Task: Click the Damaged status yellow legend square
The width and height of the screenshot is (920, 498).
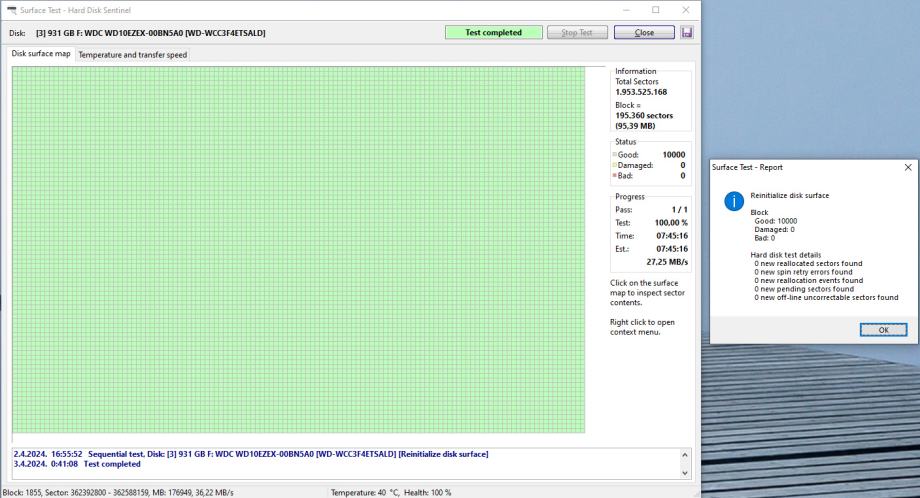Action: [x=614, y=165]
